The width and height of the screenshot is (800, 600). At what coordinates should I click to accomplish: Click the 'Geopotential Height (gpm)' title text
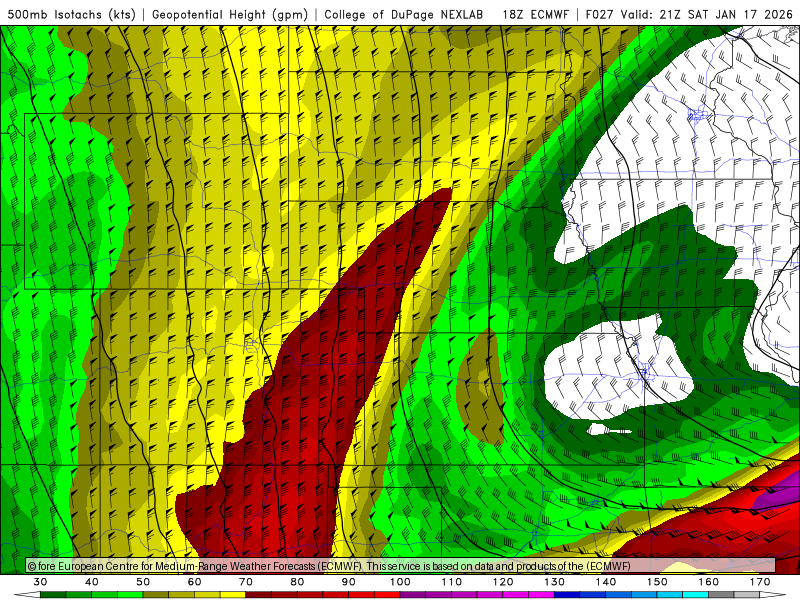(230, 15)
